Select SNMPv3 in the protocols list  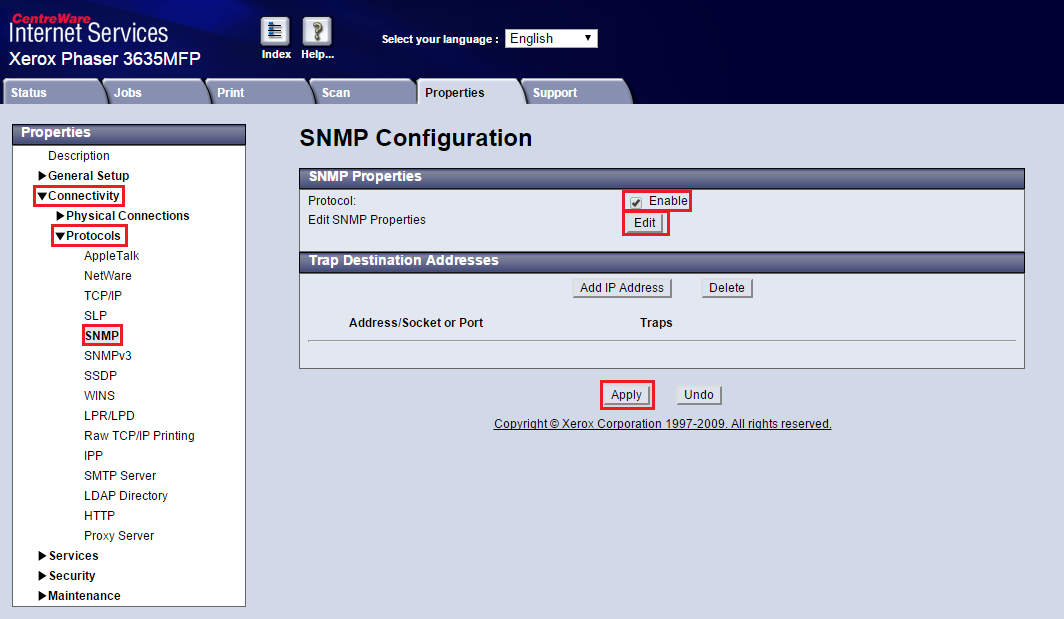[108, 356]
